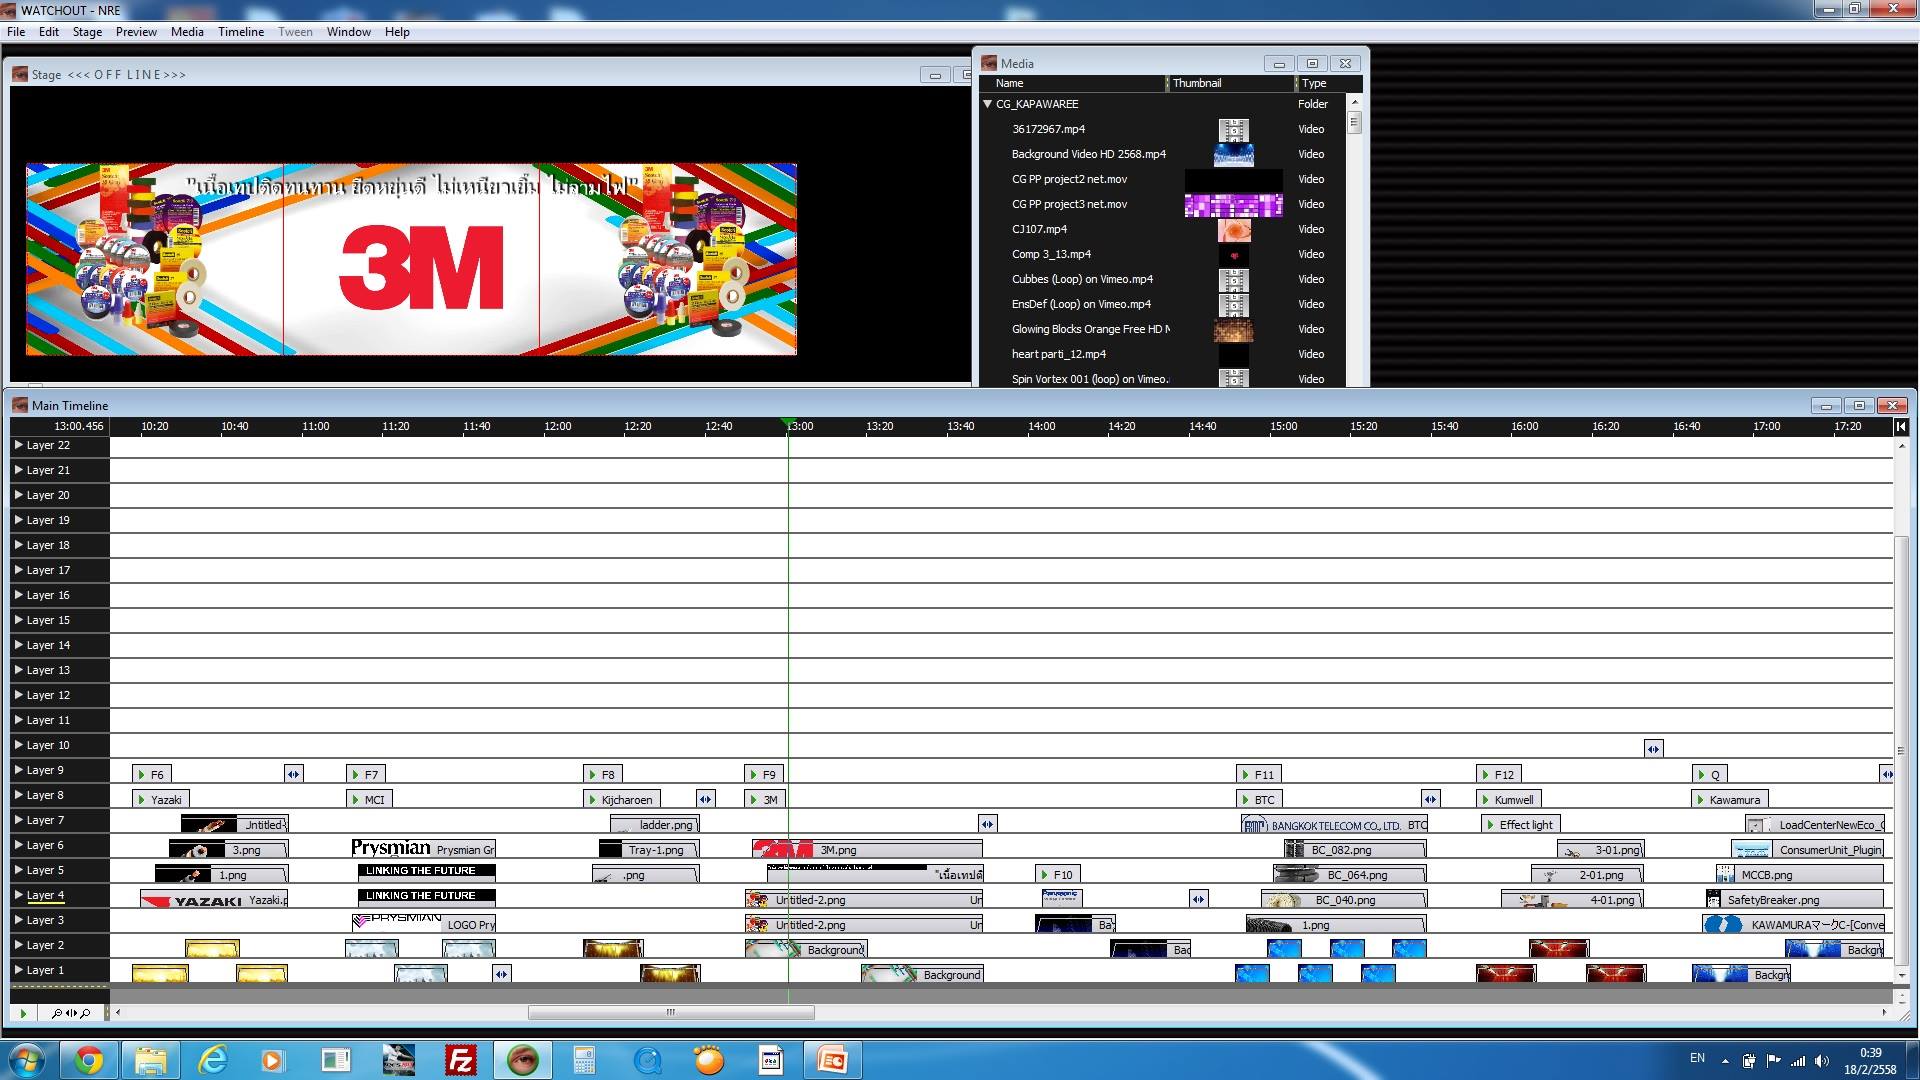
Task: Click the WATCHOUT eye icon in taskbar
Action: click(x=523, y=1060)
